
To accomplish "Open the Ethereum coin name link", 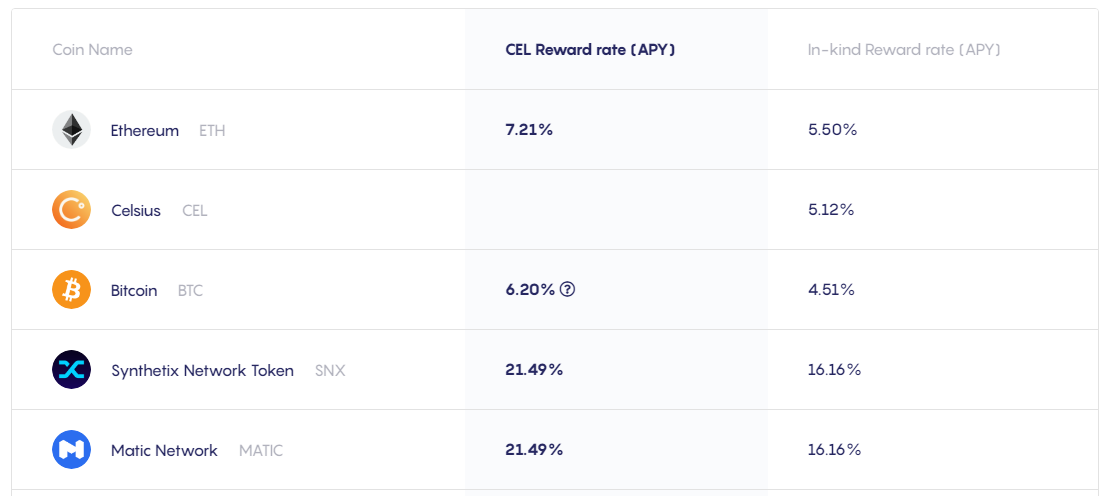I will coord(145,131).
